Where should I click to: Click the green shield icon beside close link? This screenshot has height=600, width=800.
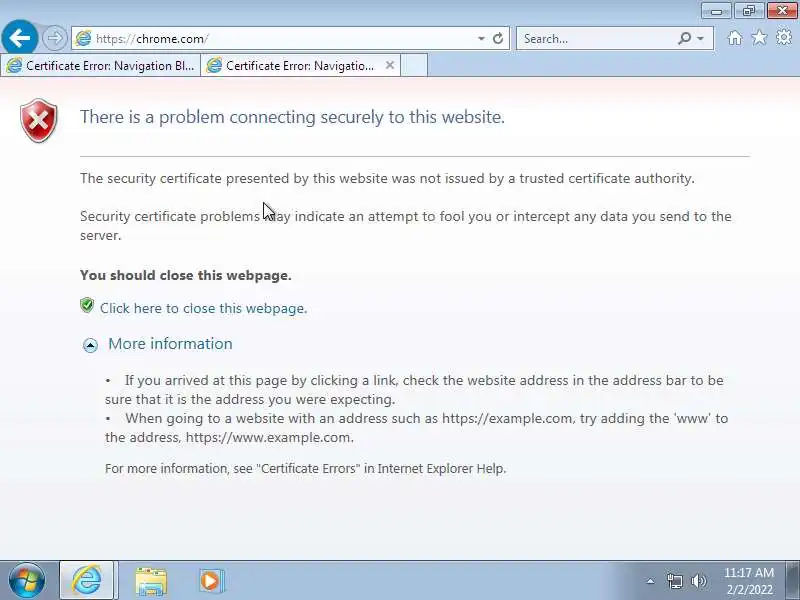click(87, 306)
